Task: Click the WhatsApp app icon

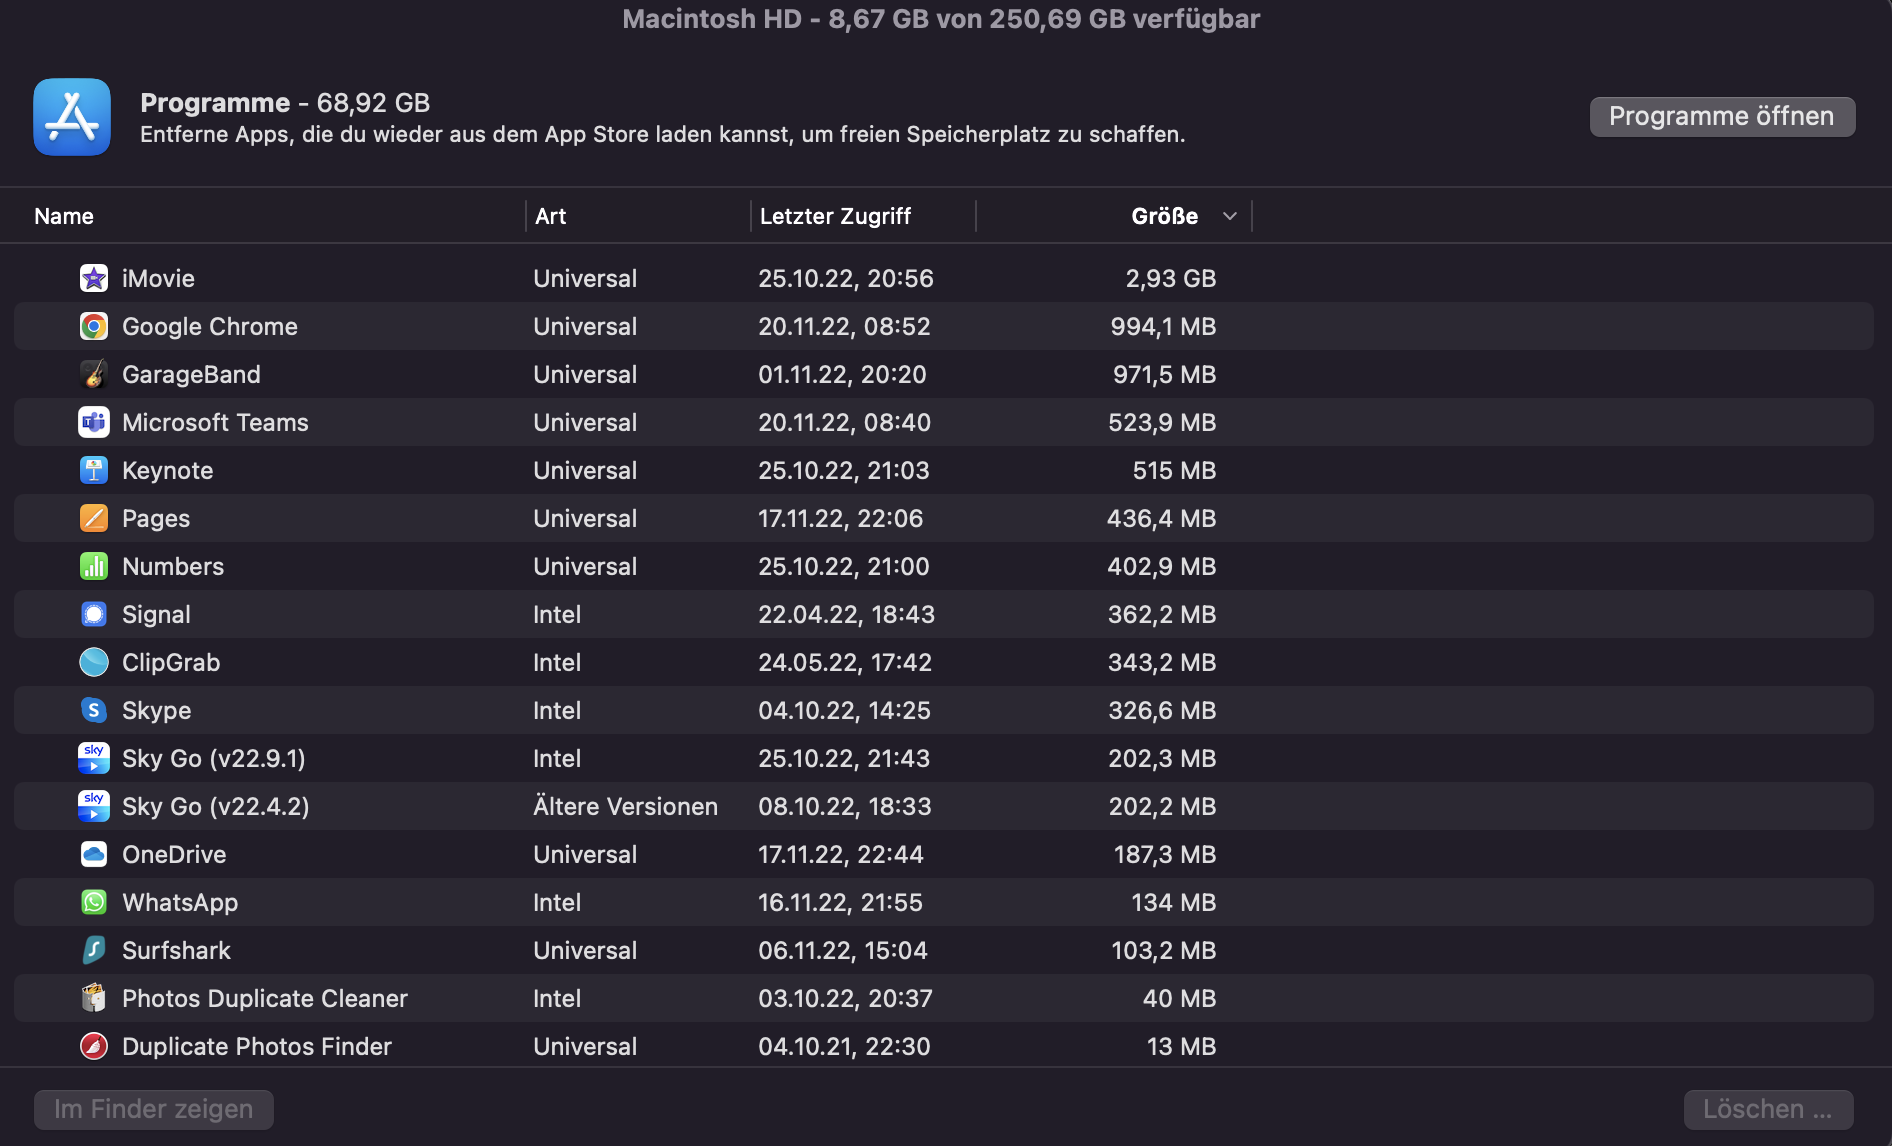Action: click(94, 902)
